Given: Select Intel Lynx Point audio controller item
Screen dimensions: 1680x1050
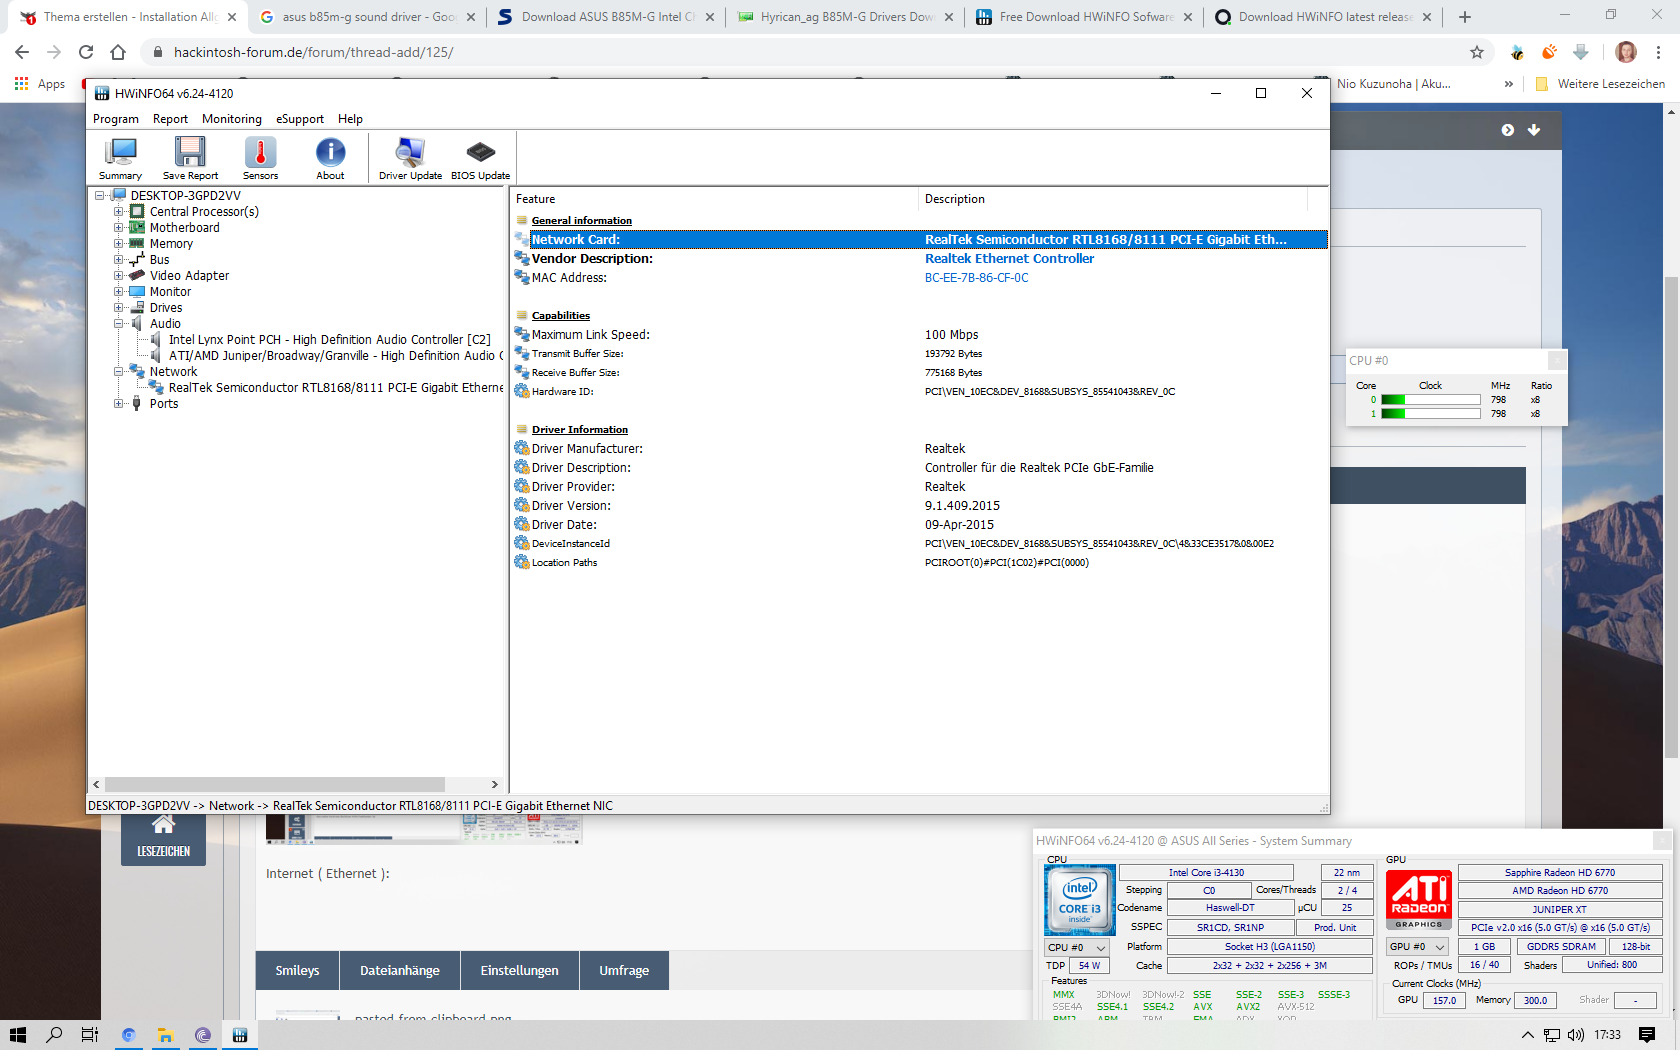Looking at the screenshot, I should [x=329, y=340].
